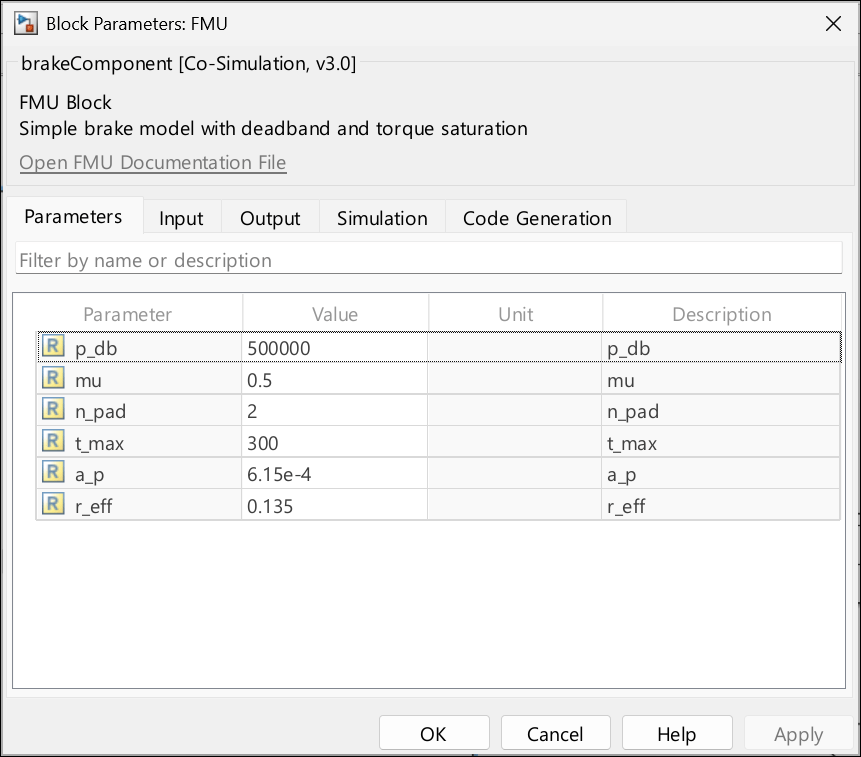Select the Simulation tab
Image resolution: width=861 pixels, height=757 pixels.
(x=382, y=218)
